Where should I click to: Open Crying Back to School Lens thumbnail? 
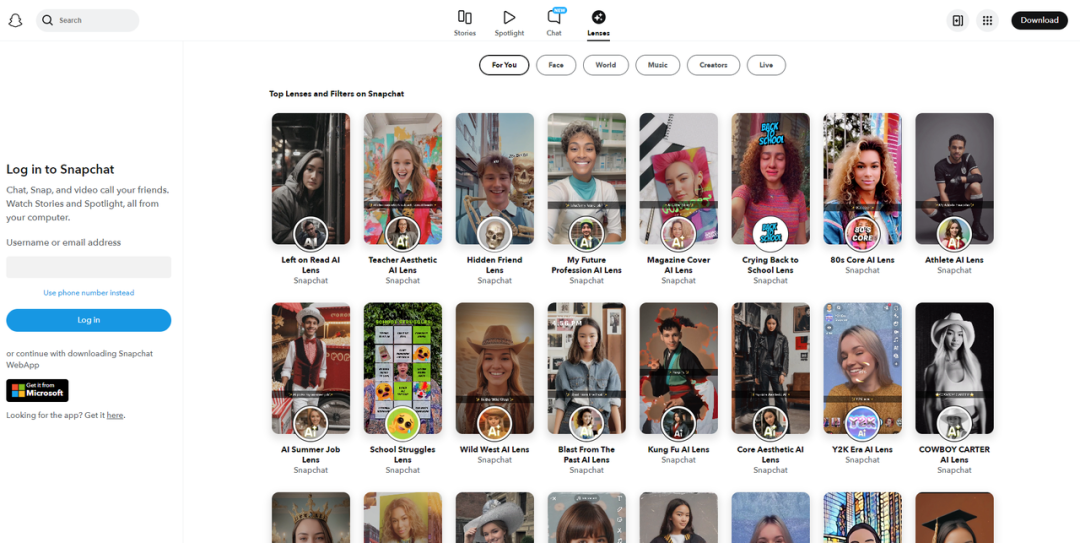(771, 178)
